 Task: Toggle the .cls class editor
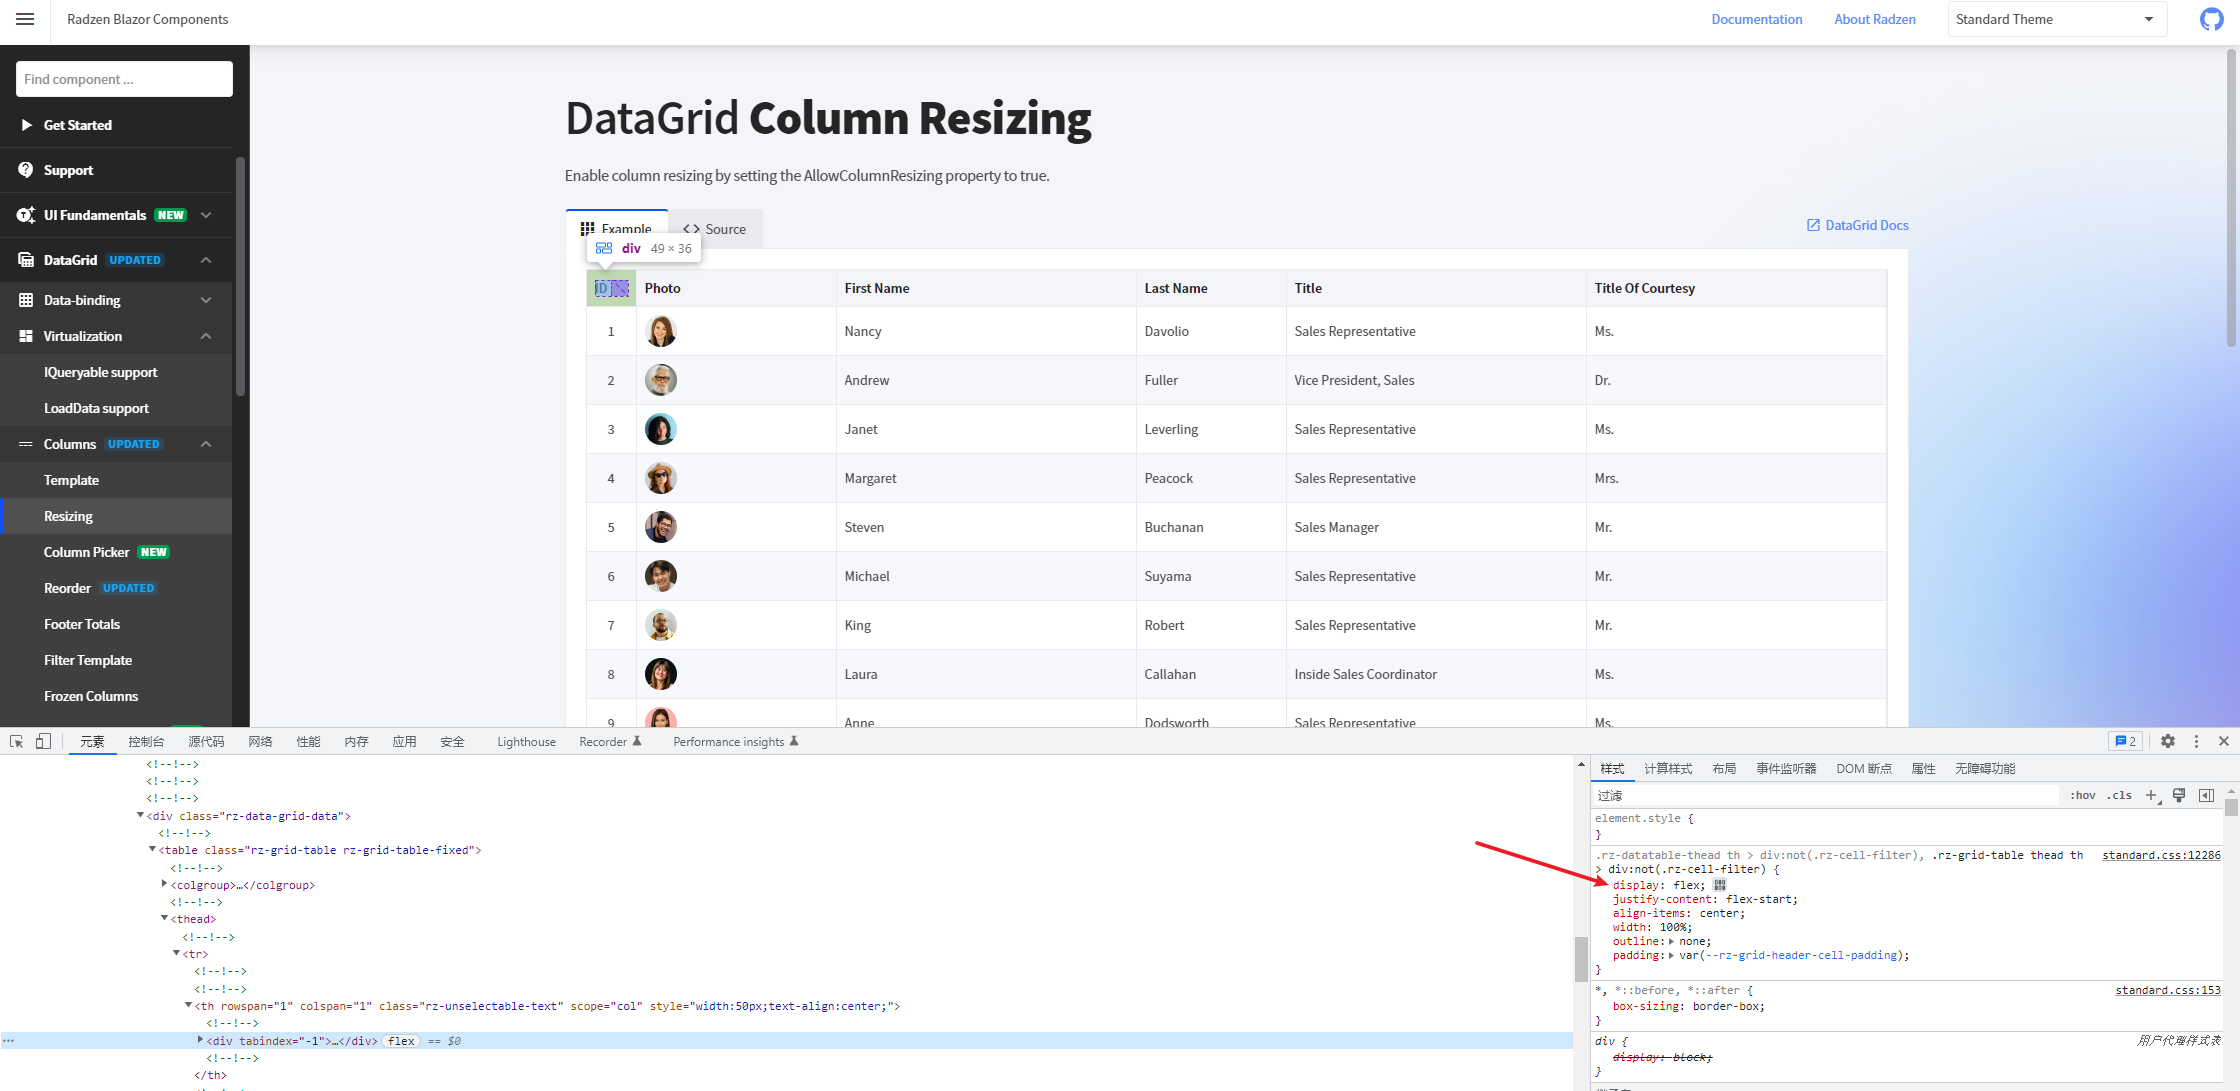pos(2120,795)
